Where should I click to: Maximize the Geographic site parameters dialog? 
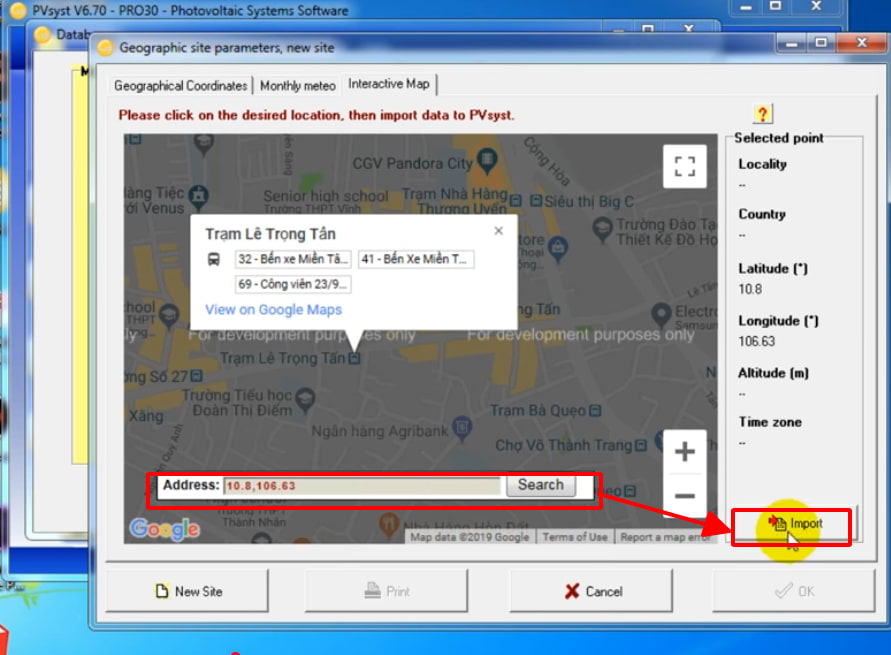[x=821, y=43]
